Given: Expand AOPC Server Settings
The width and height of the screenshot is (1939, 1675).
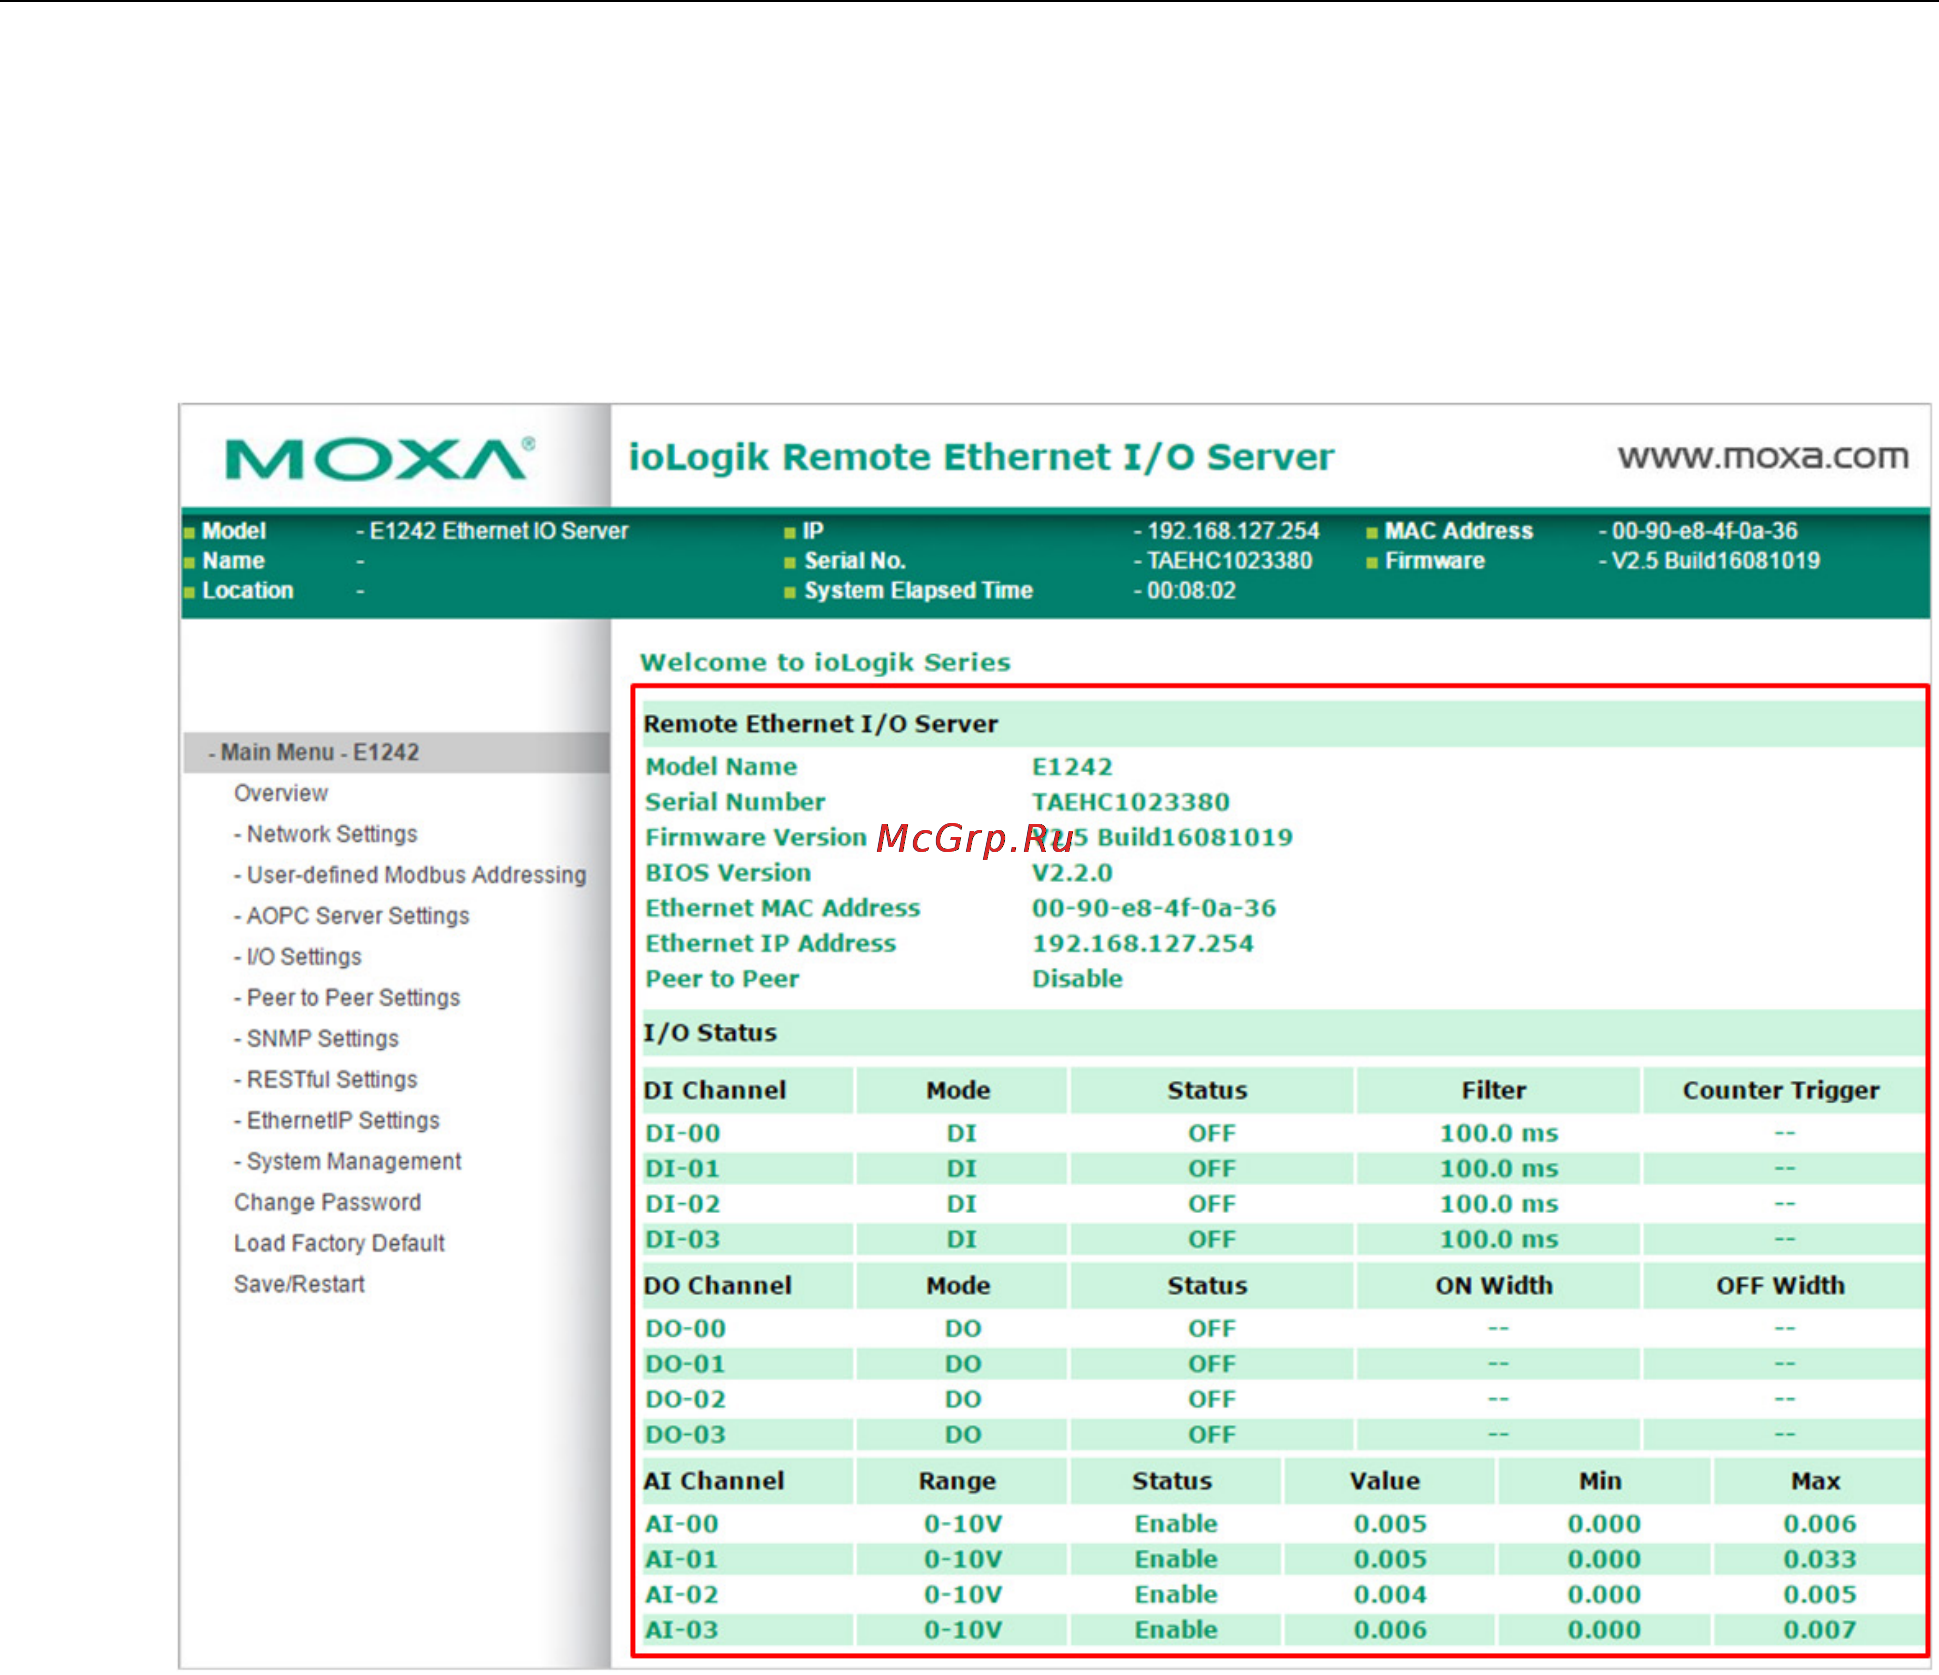Looking at the screenshot, I should pyautogui.click(x=351, y=916).
